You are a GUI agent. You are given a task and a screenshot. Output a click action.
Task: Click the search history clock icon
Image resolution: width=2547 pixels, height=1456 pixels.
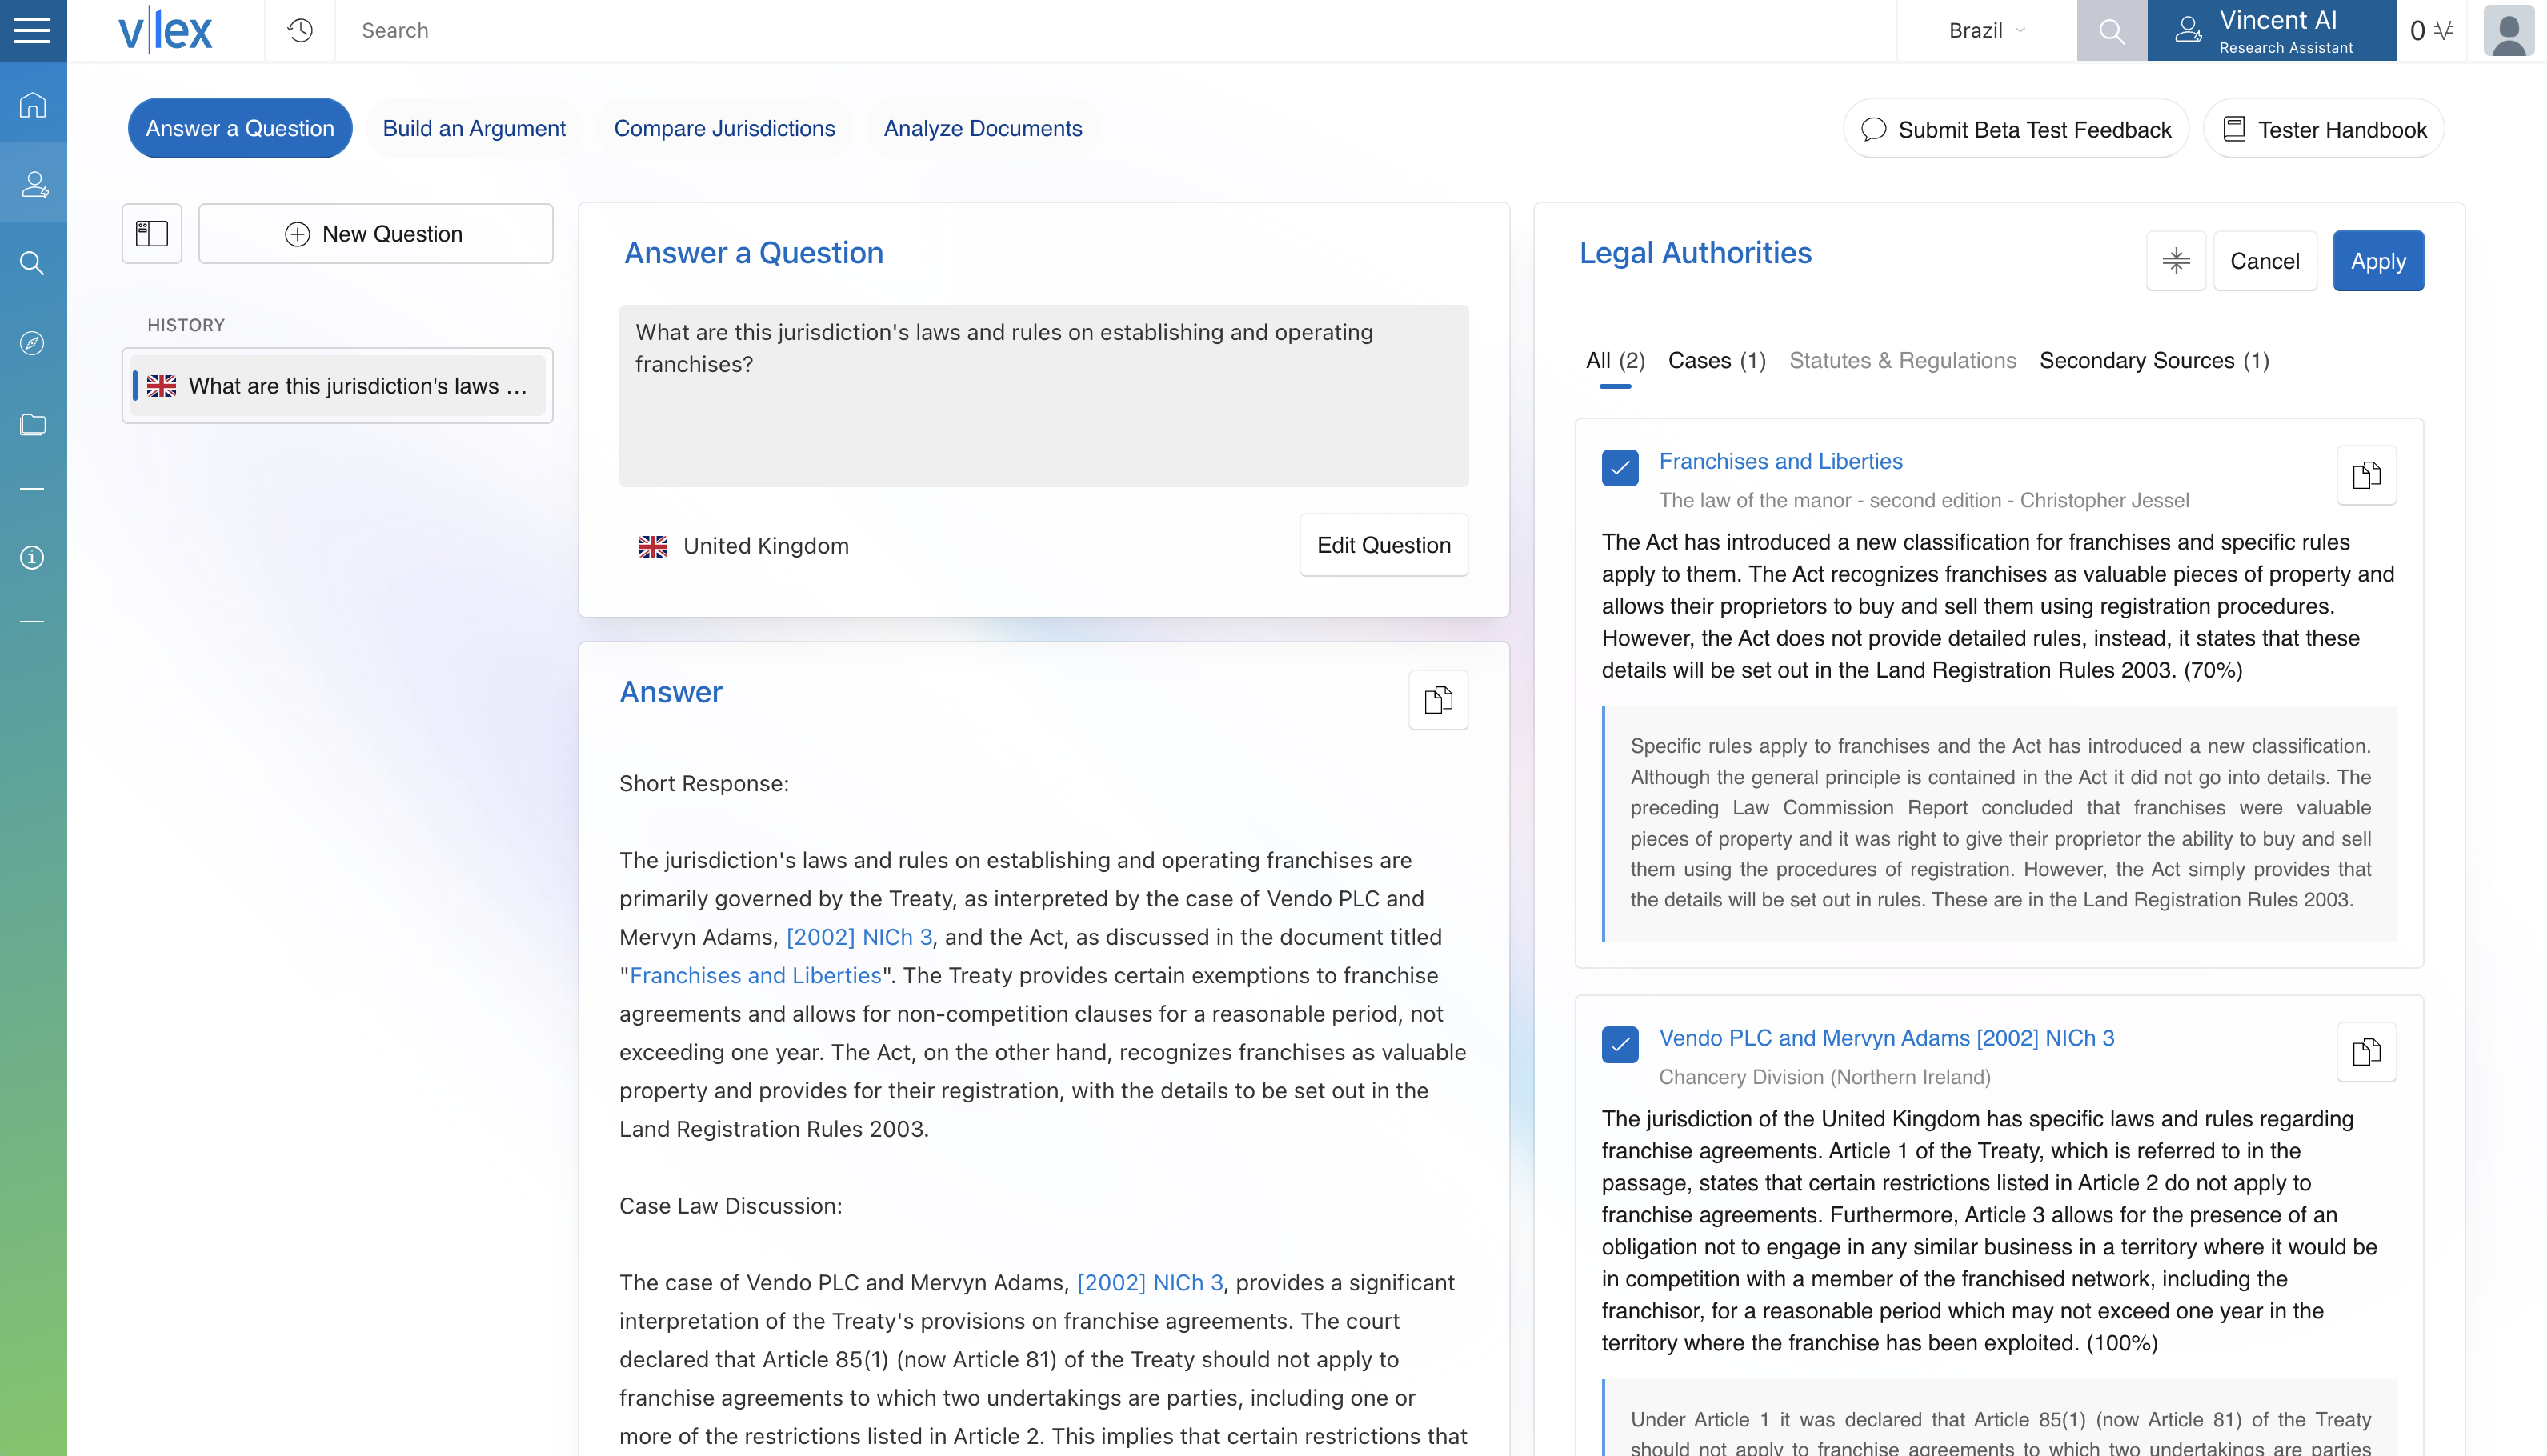coord(300,30)
